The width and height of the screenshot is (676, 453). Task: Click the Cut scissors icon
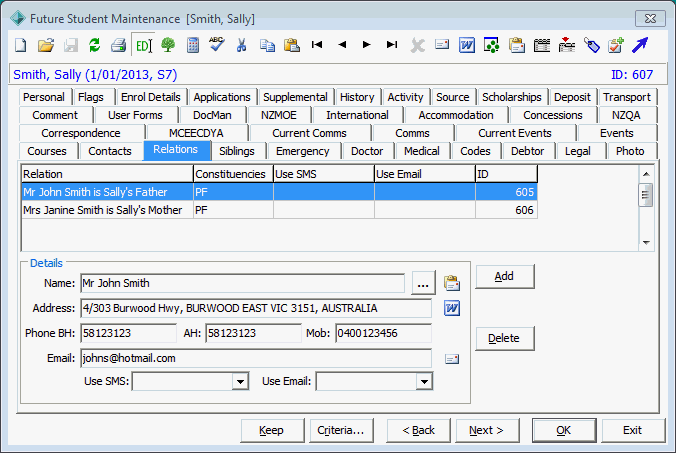coord(241,45)
